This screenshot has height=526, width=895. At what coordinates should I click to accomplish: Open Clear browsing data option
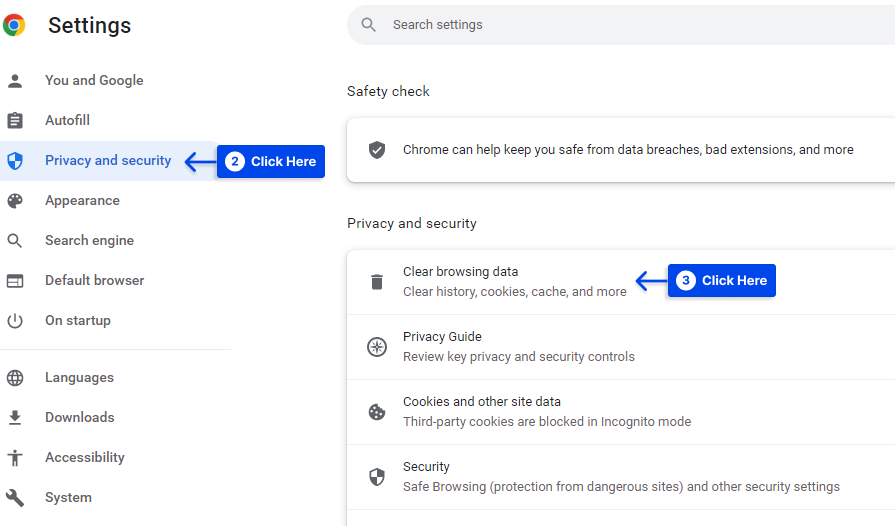[621, 282]
